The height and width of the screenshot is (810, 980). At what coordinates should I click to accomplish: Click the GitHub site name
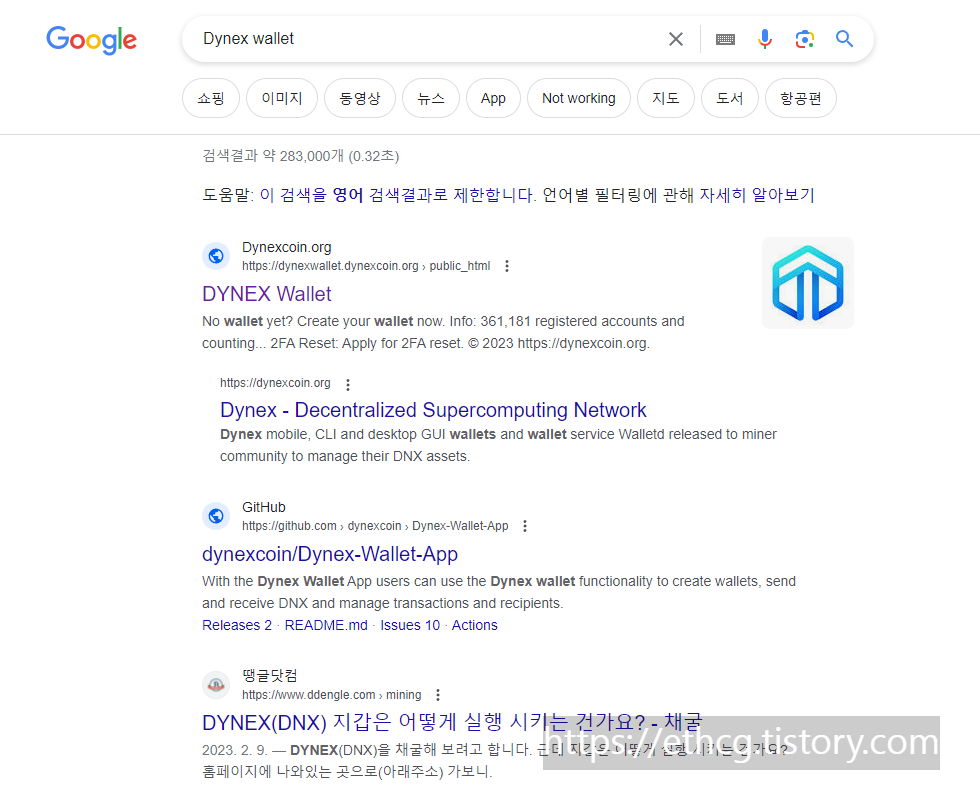(x=264, y=508)
